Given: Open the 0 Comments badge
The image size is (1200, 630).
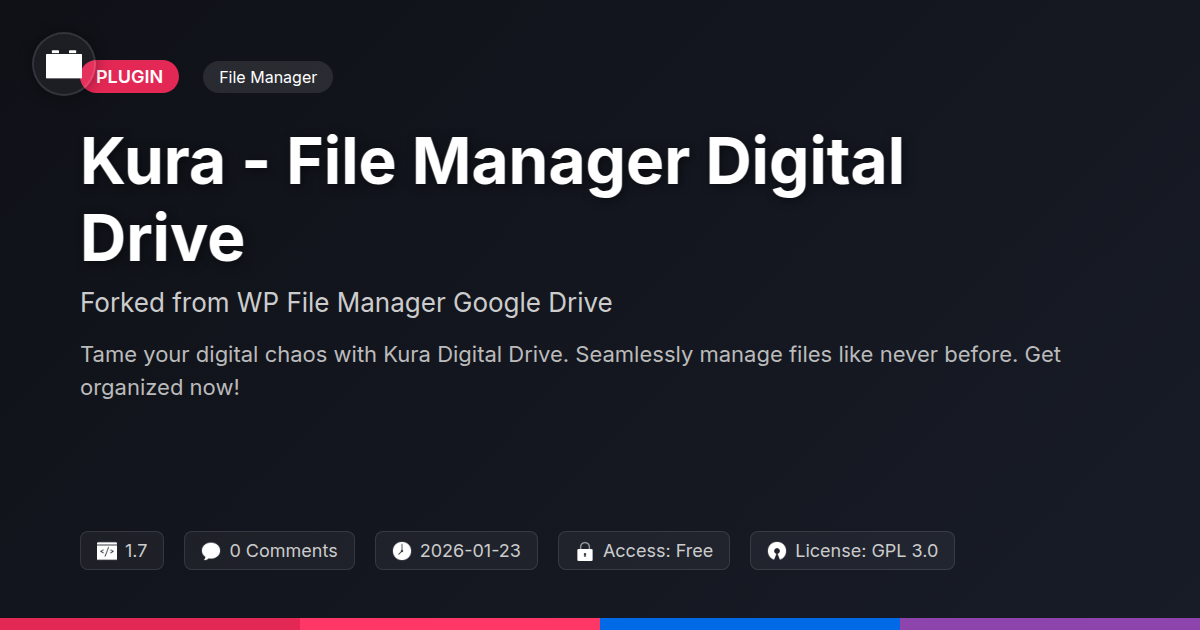Looking at the screenshot, I should coord(269,551).
